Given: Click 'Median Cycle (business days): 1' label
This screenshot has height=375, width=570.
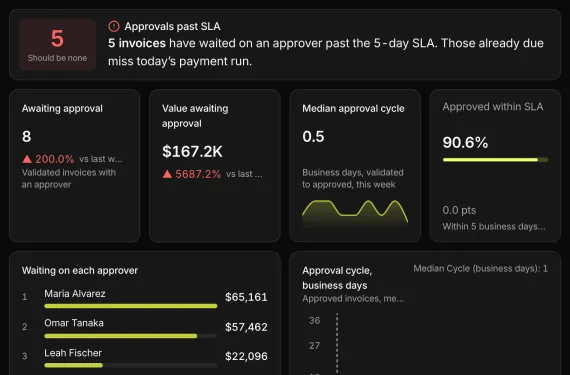Looking at the screenshot, I should pyautogui.click(x=481, y=269).
